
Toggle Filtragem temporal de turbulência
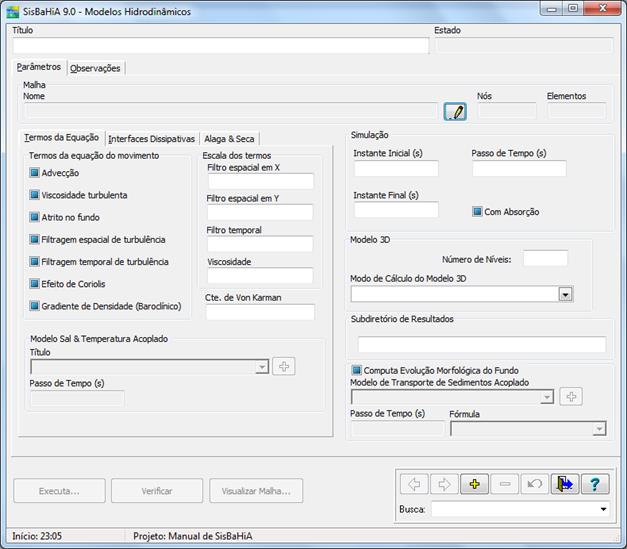coord(35,262)
